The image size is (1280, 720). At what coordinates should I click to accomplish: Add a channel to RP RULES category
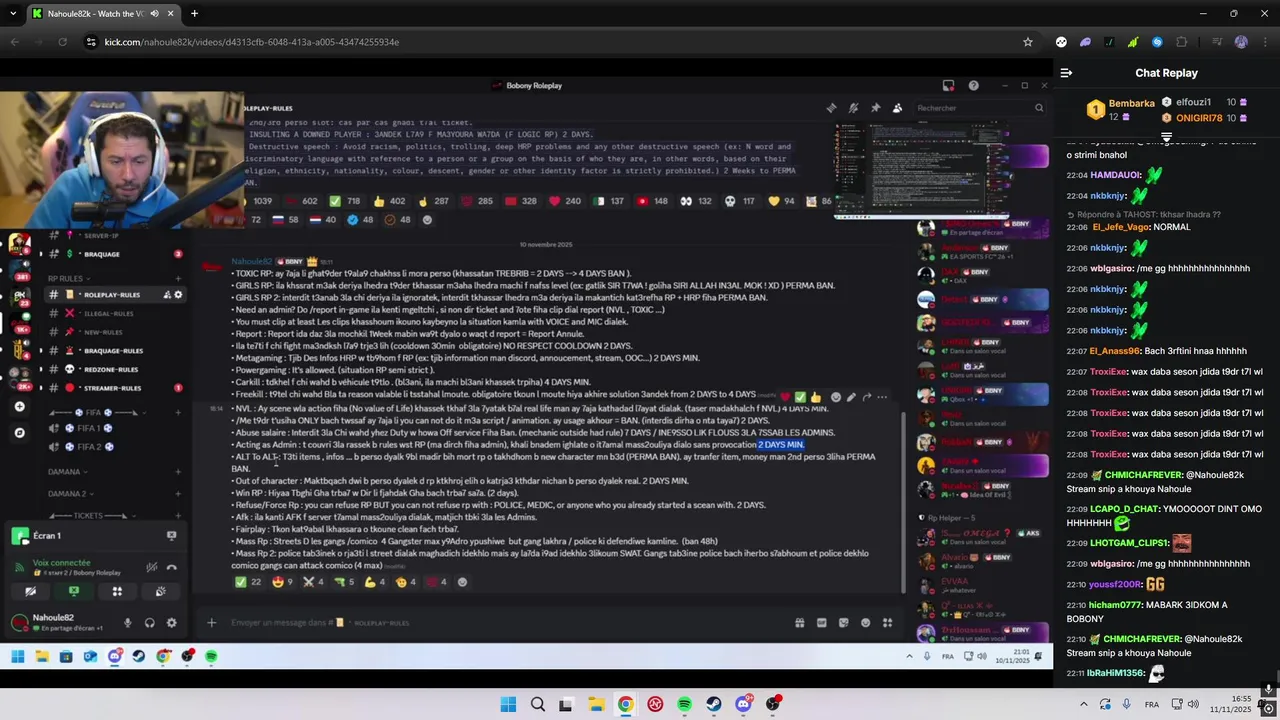pyautogui.click(x=178, y=278)
